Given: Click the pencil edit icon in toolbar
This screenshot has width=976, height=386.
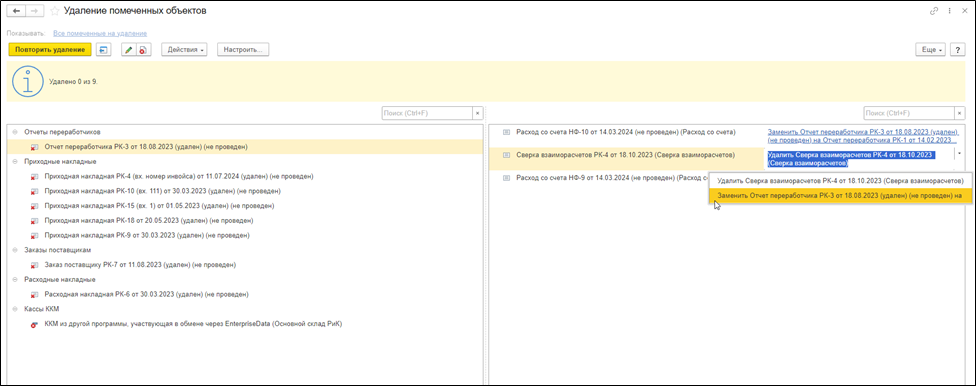Looking at the screenshot, I should (x=129, y=50).
